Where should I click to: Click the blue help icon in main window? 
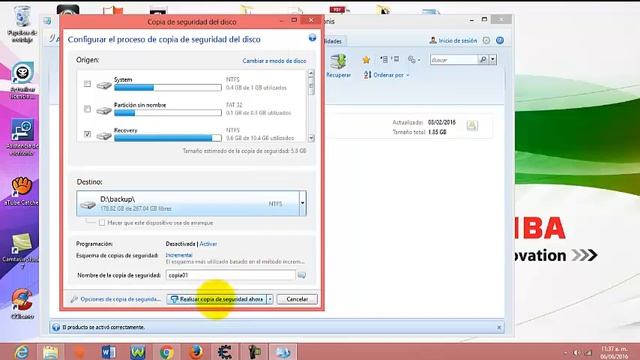point(500,40)
